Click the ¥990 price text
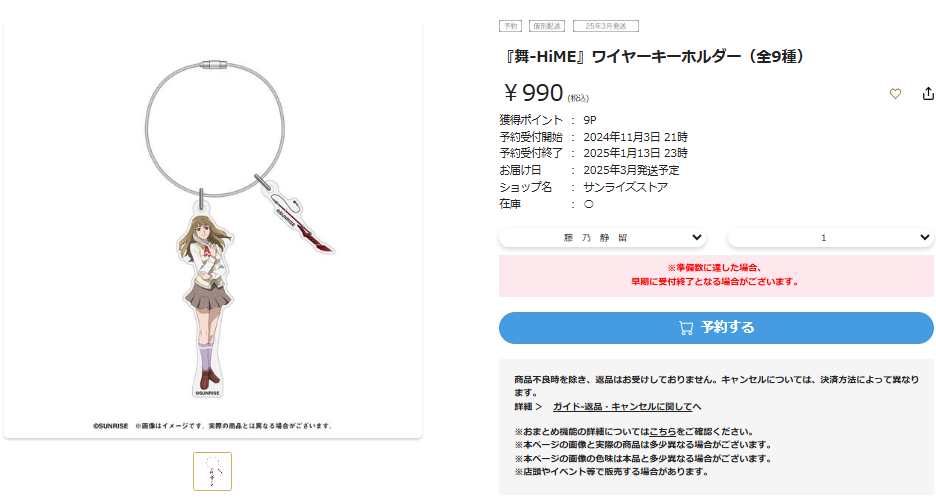Viewport: 936px width, 499px height. pyautogui.click(x=533, y=93)
